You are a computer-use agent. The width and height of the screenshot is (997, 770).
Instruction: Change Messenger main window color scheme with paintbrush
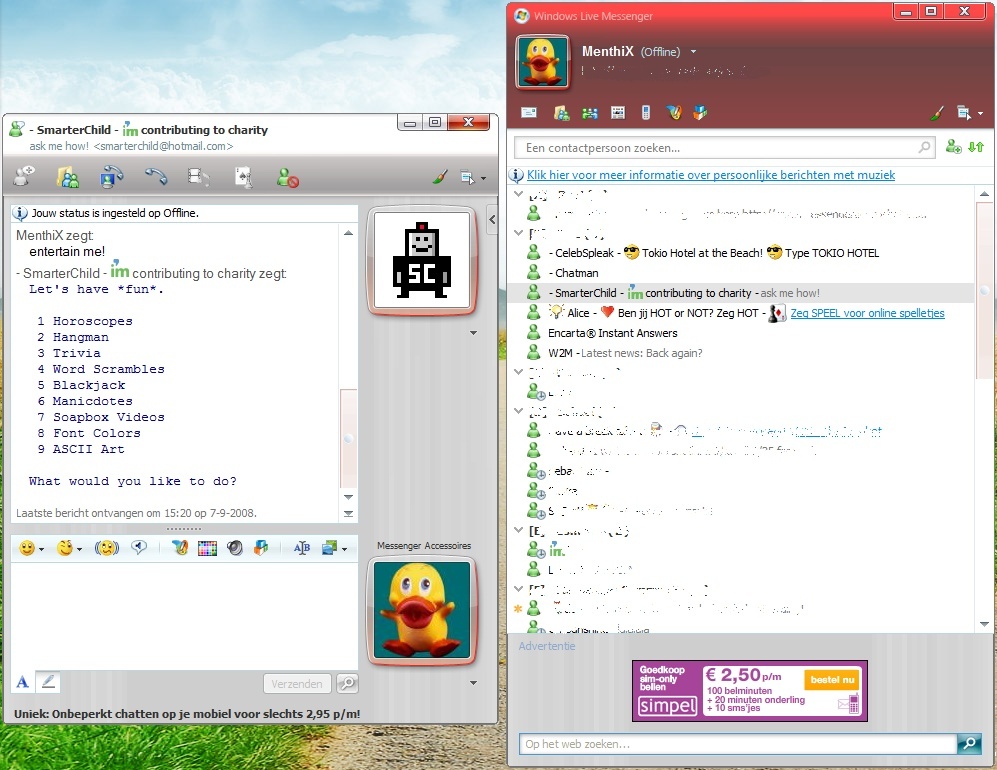click(936, 114)
